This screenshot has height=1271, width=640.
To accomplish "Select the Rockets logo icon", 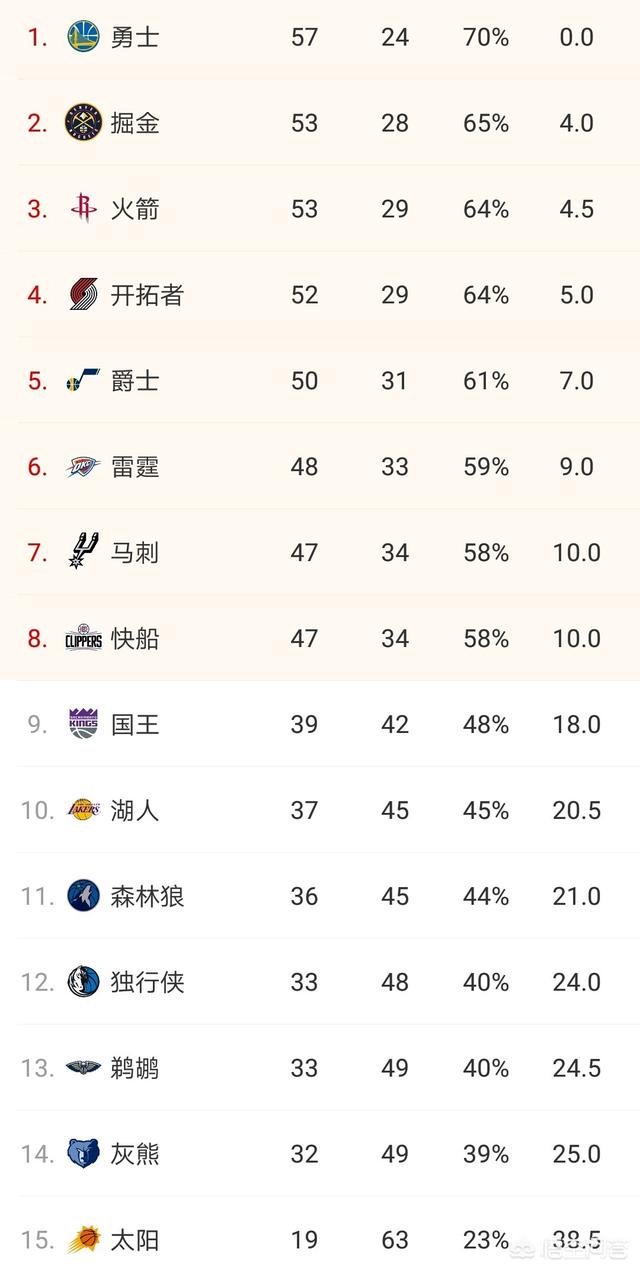I will coord(83,209).
